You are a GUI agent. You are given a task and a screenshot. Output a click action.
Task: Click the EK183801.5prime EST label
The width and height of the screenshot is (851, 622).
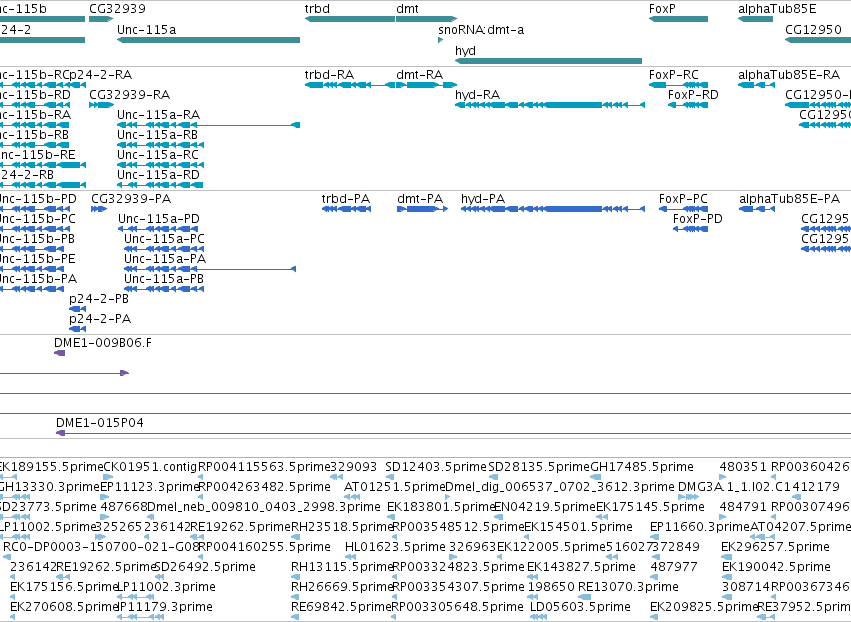point(441,507)
